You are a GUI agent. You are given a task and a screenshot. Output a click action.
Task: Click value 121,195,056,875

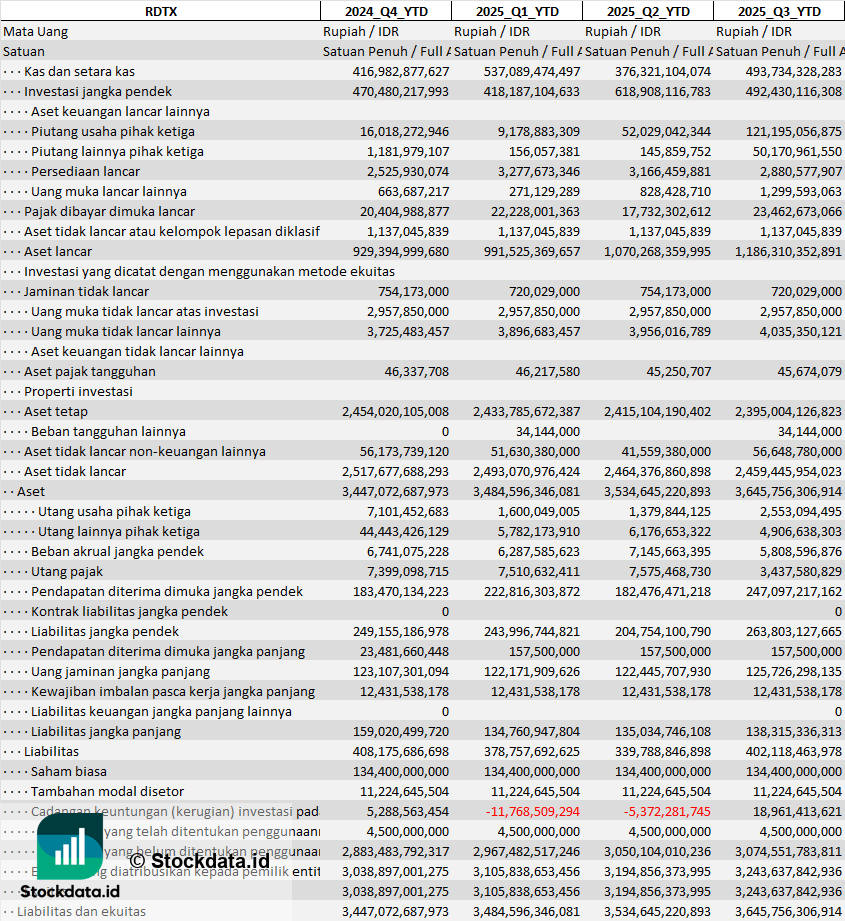(793, 132)
